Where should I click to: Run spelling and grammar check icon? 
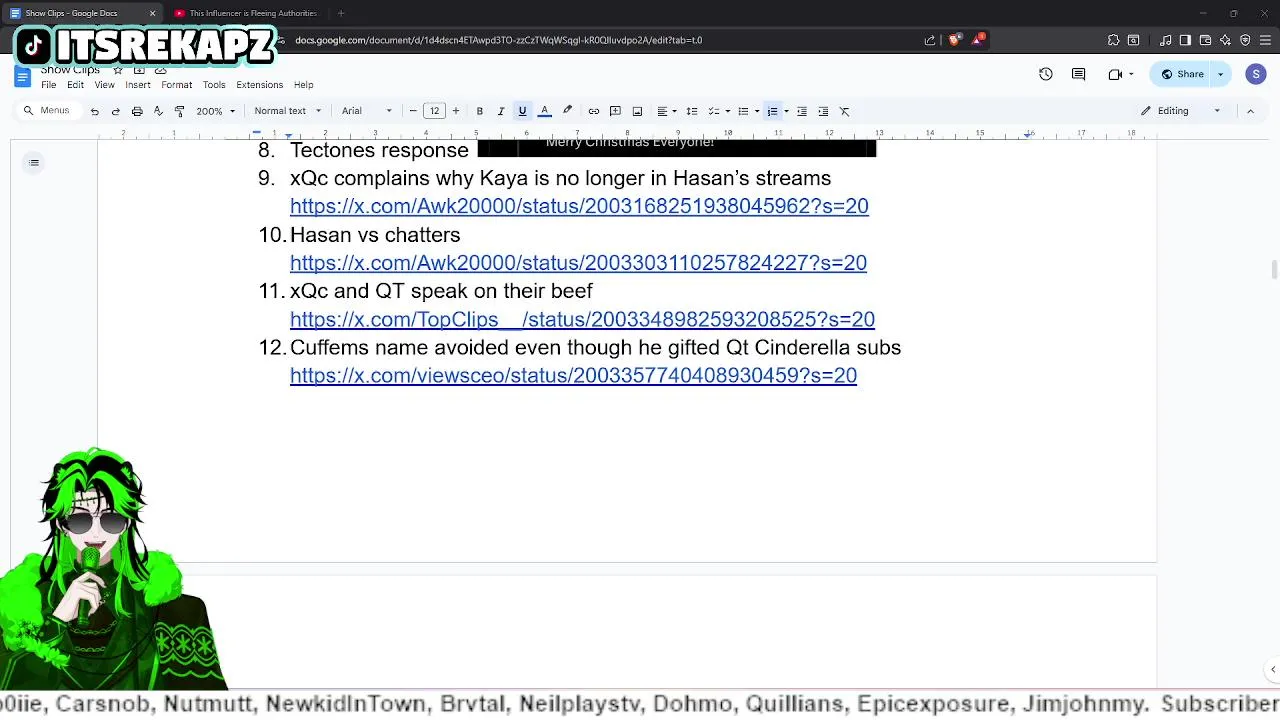click(158, 111)
